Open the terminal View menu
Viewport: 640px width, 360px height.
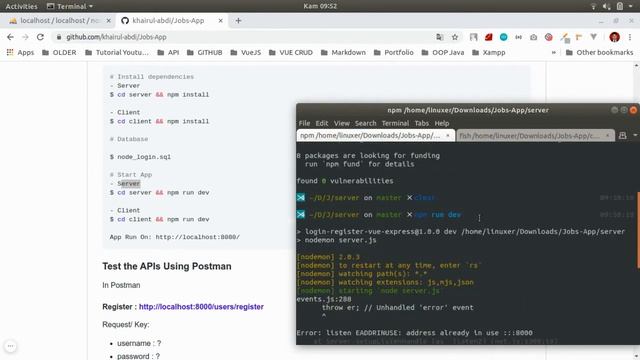(342, 123)
